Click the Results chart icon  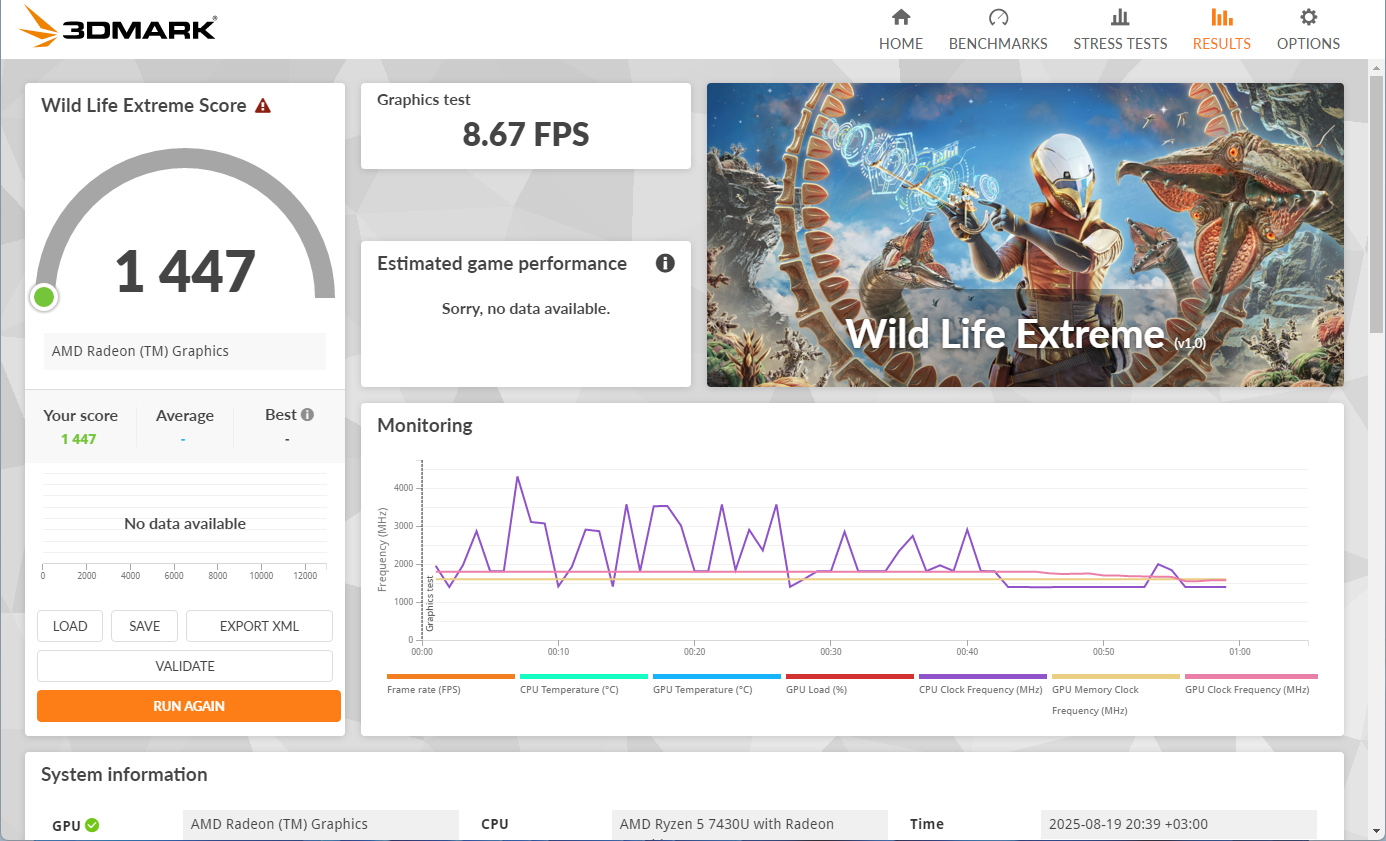(1221, 17)
